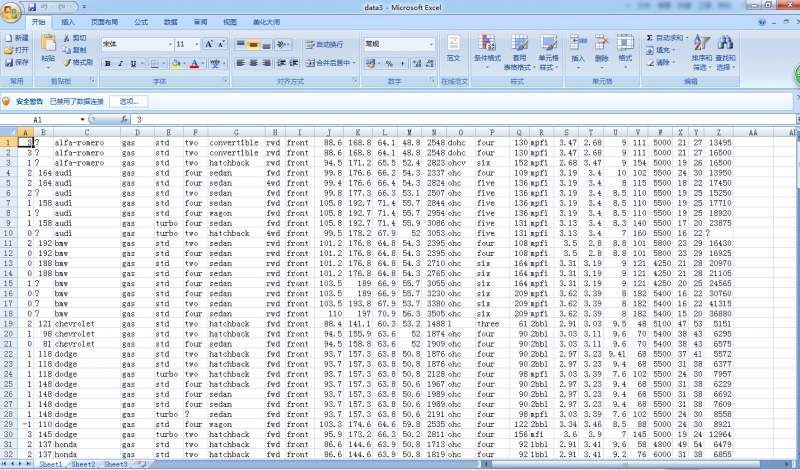Click the 打开 (Open) button
This screenshot has height=470, width=800.
17,50
